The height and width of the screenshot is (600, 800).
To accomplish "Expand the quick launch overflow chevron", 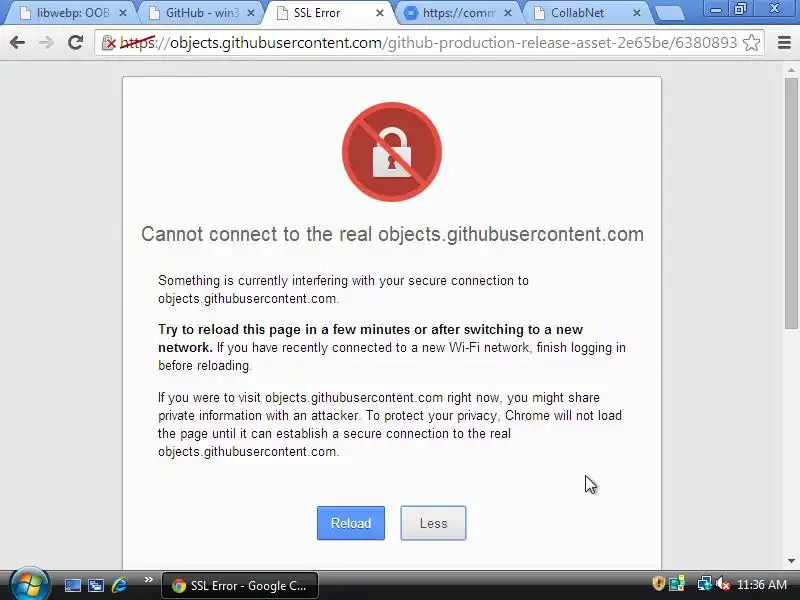I will pyautogui.click(x=148, y=580).
